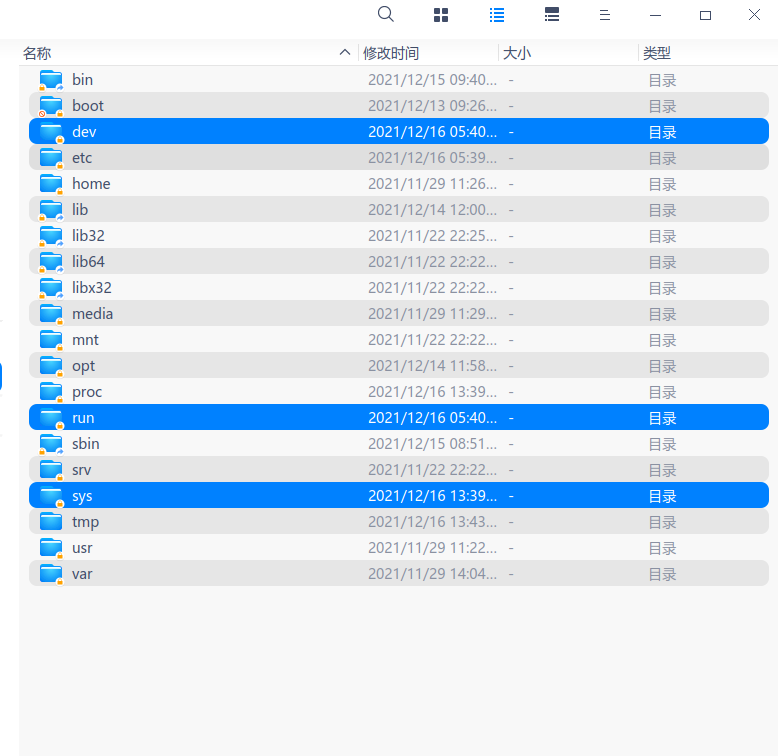The image size is (778, 756).
Task: Click the 目录 type cell in usr row
Action: tap(662, 548)
